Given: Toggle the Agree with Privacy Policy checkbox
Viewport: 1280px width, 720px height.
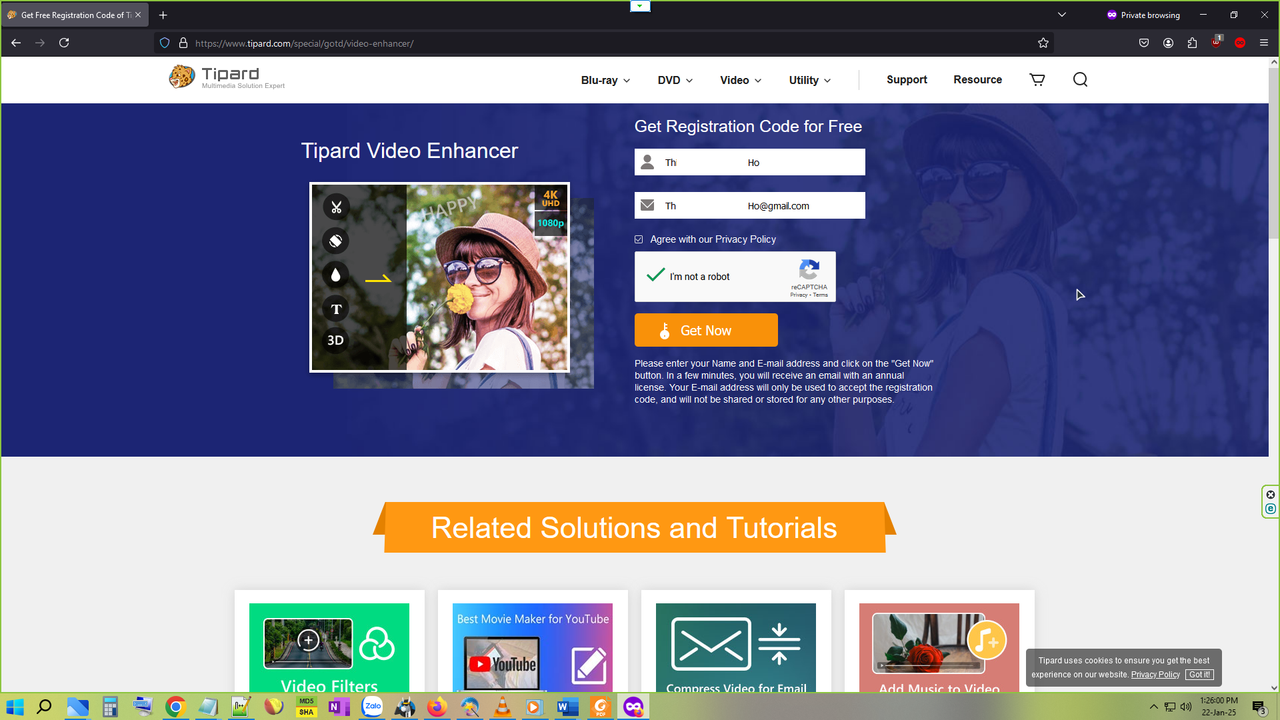Looking at the screenshot, I should [639, 240].
